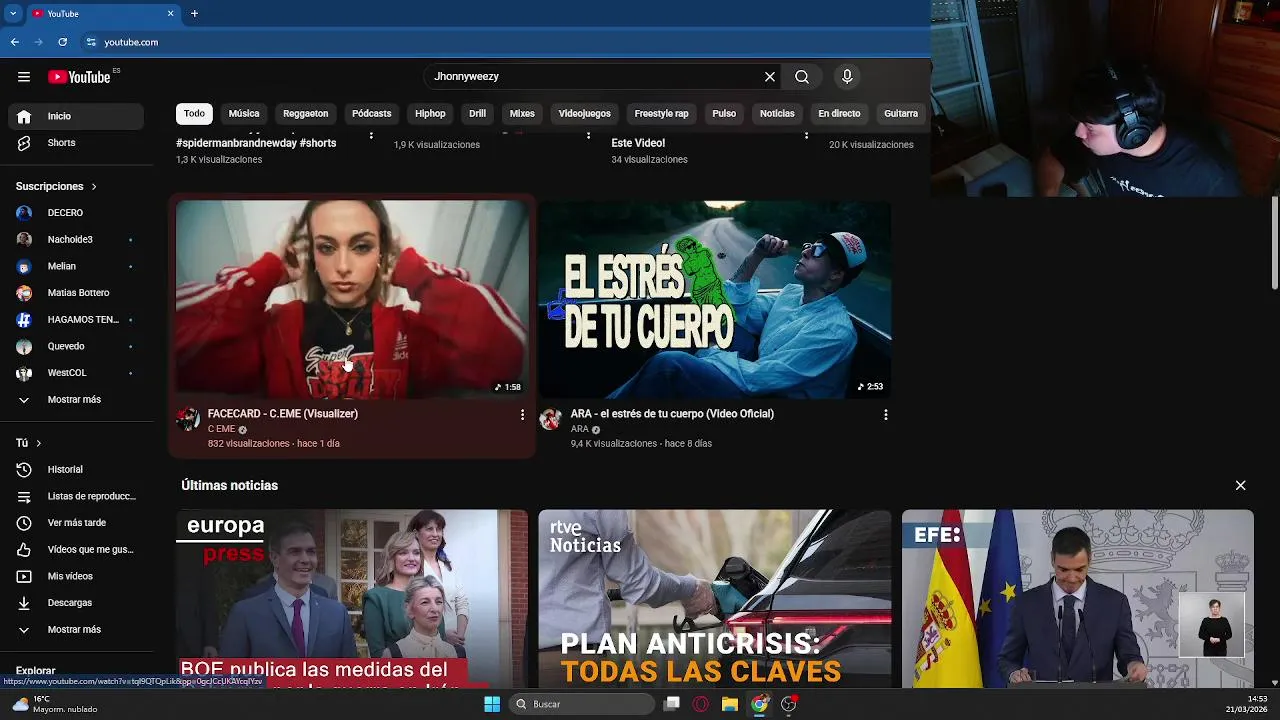Click the Chrome icon in the taskbar
Image resolution: width=1280 pixels, height=720 pixels.
[760, 704]
